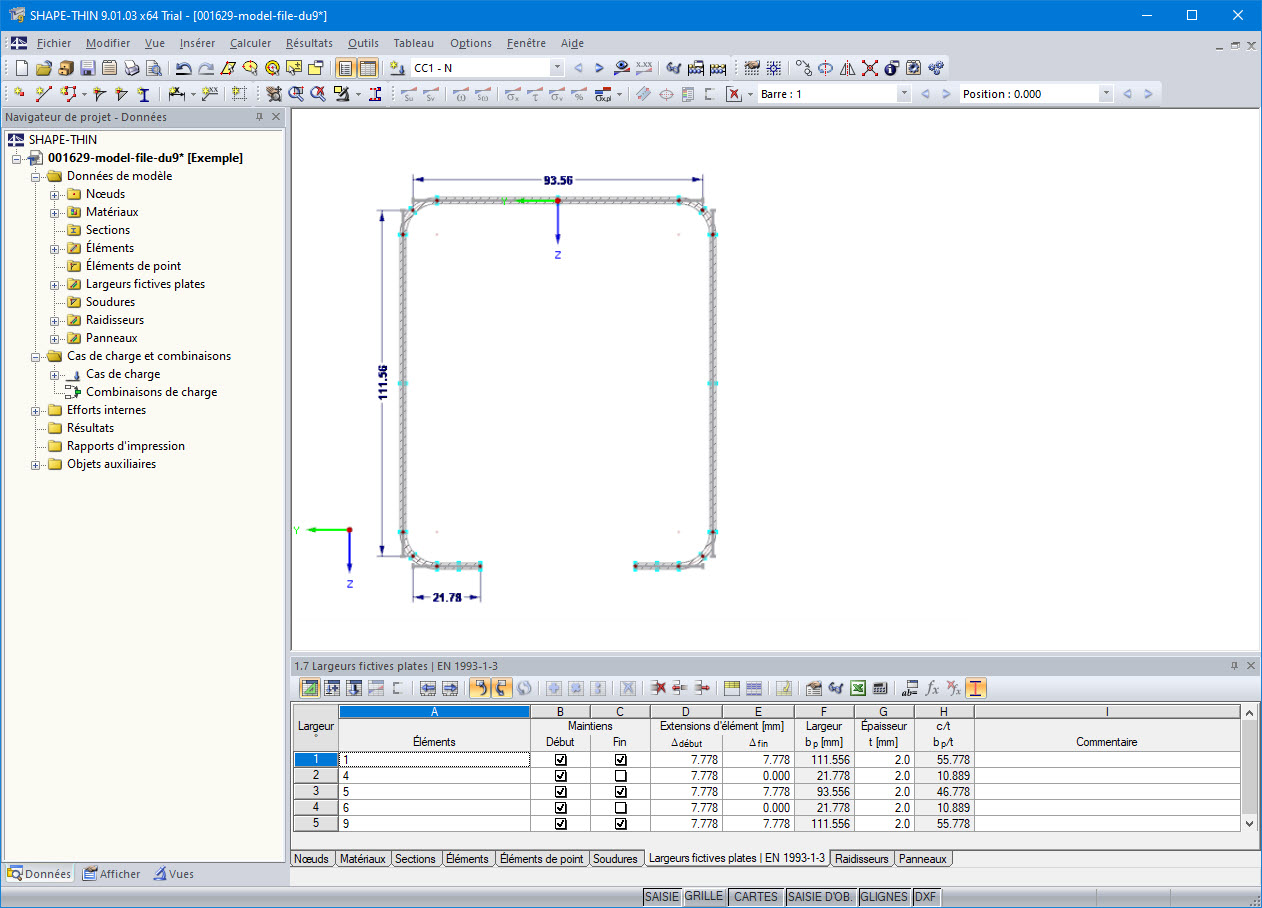Click the New file icon
Screen dimensions: 1262x908
point(22,68)
